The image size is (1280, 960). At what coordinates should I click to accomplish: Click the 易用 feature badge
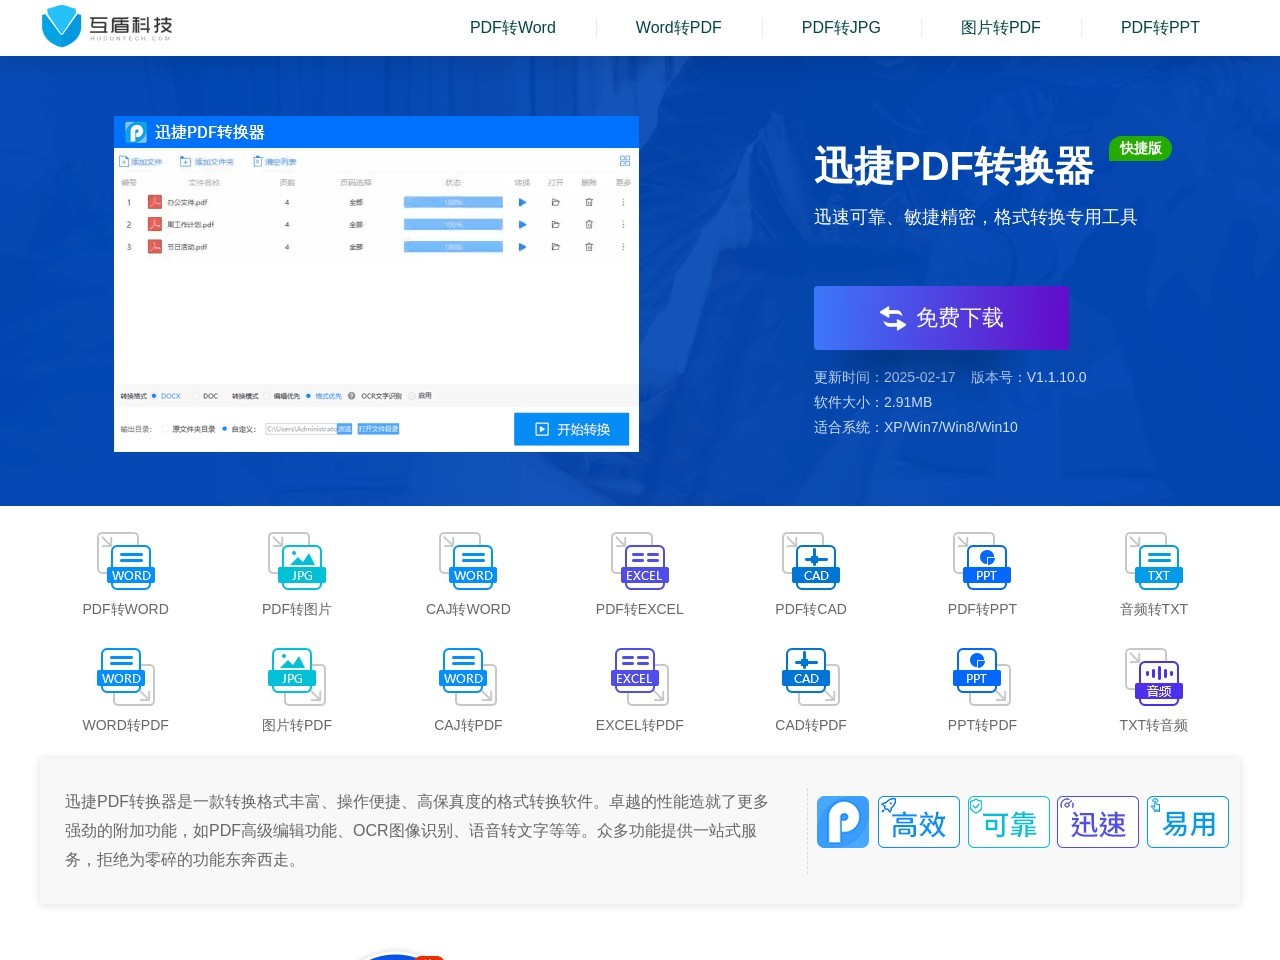point(1188,822)
